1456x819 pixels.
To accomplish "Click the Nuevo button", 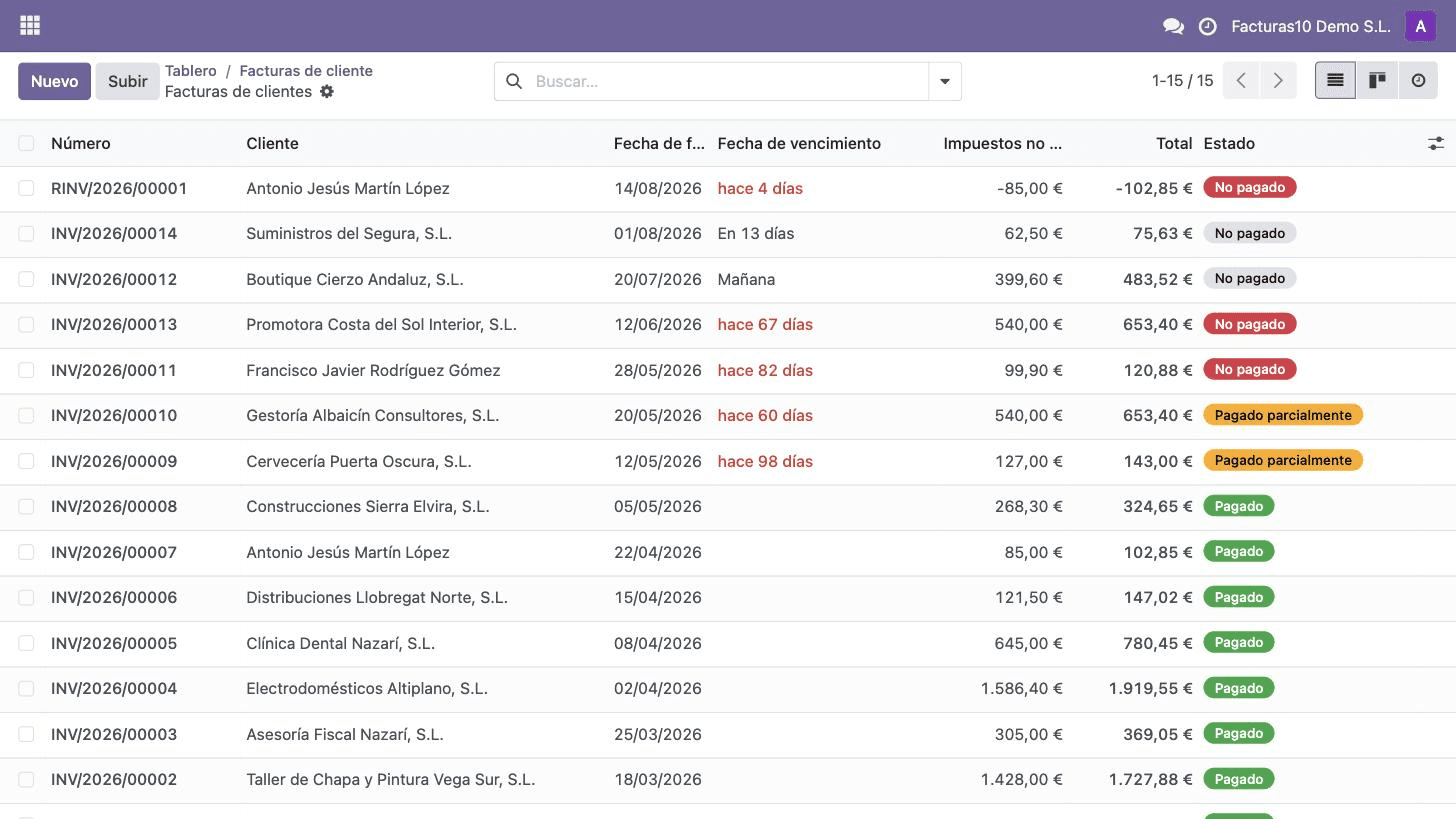I will pos(54,81).
